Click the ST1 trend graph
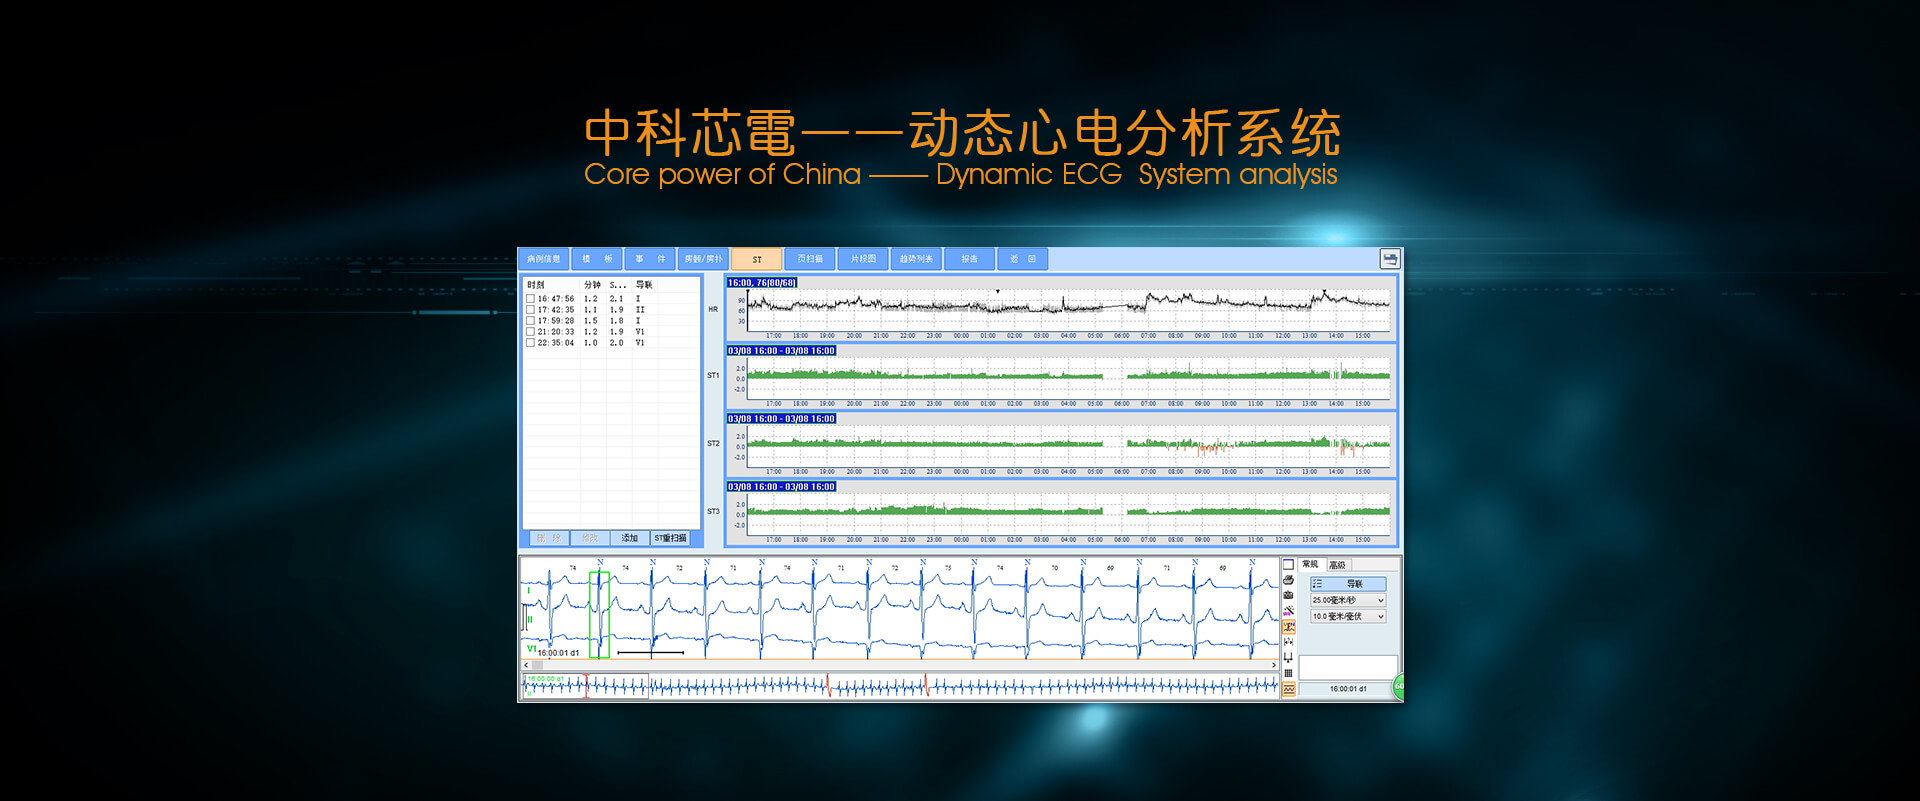The image size is (1920, 801). pos(1068,378)
